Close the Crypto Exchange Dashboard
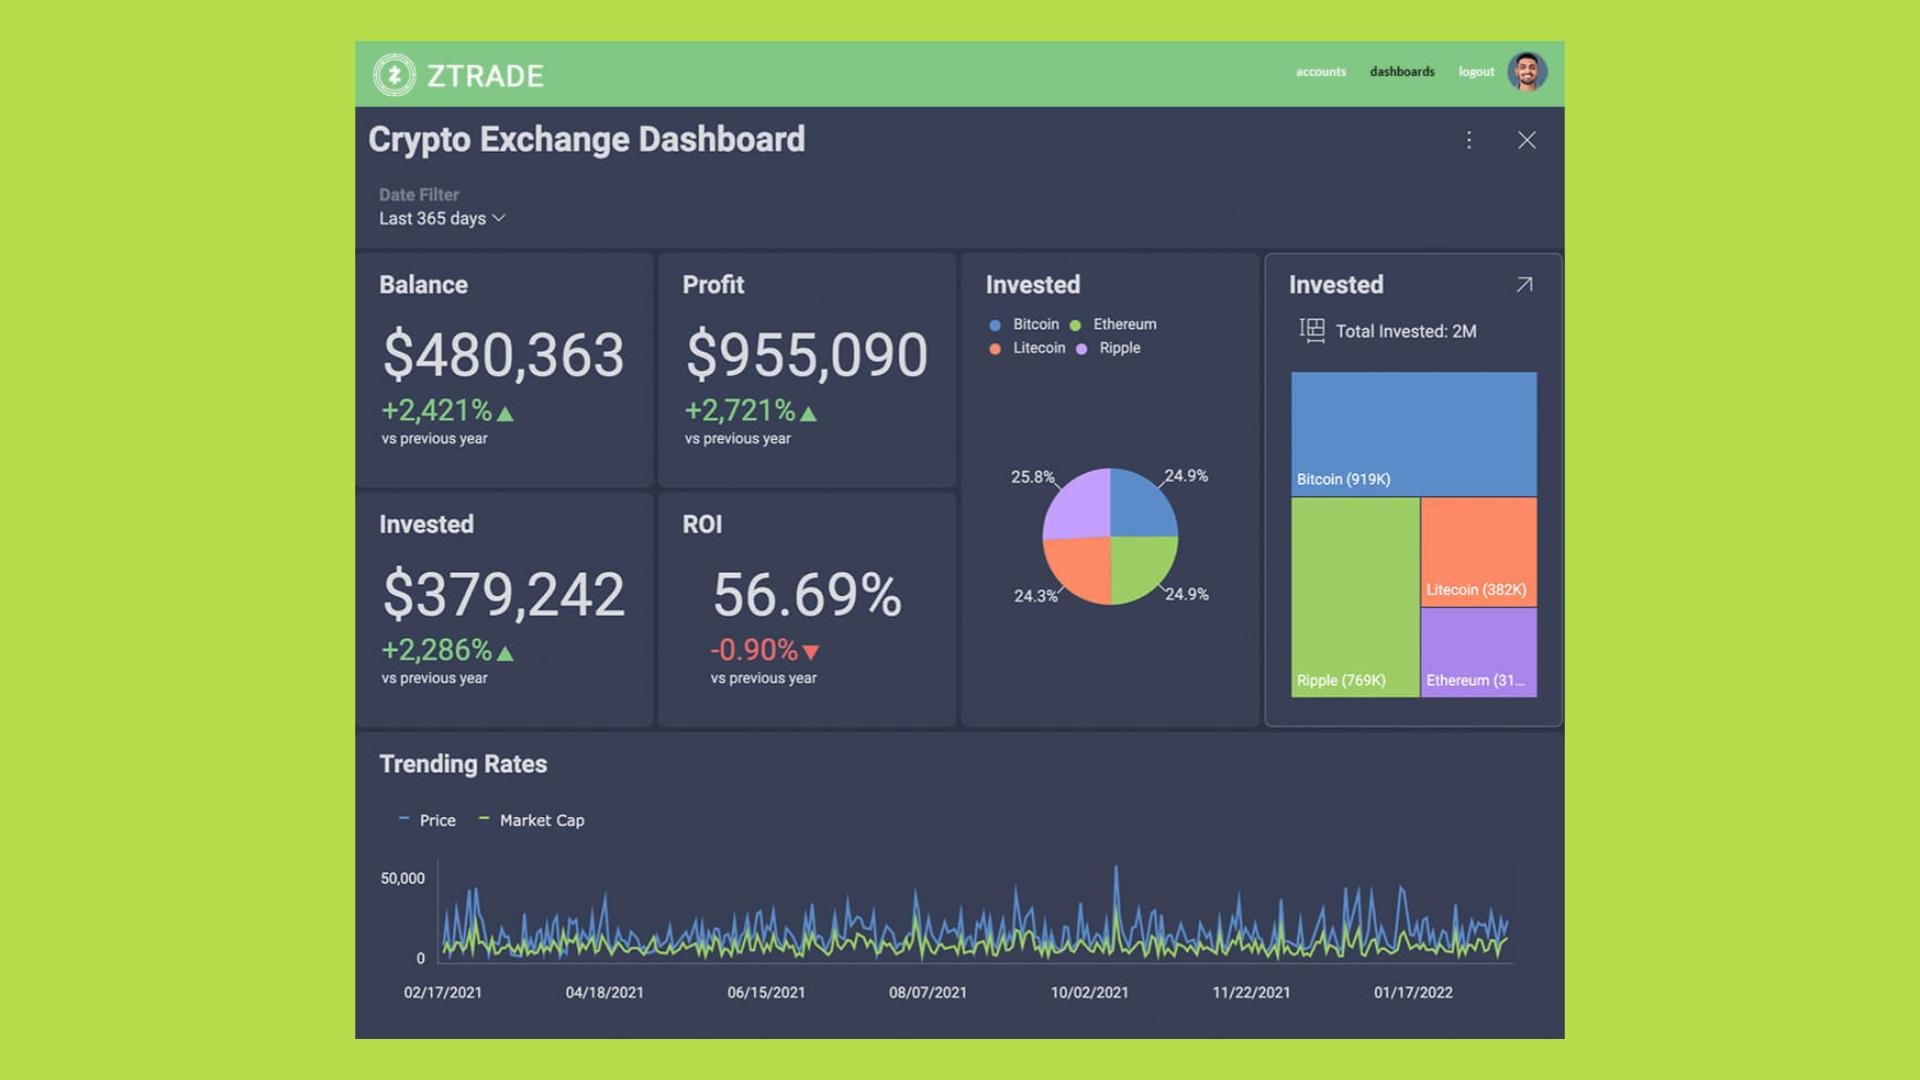 pyautogui.click(x=1526, y=140)
